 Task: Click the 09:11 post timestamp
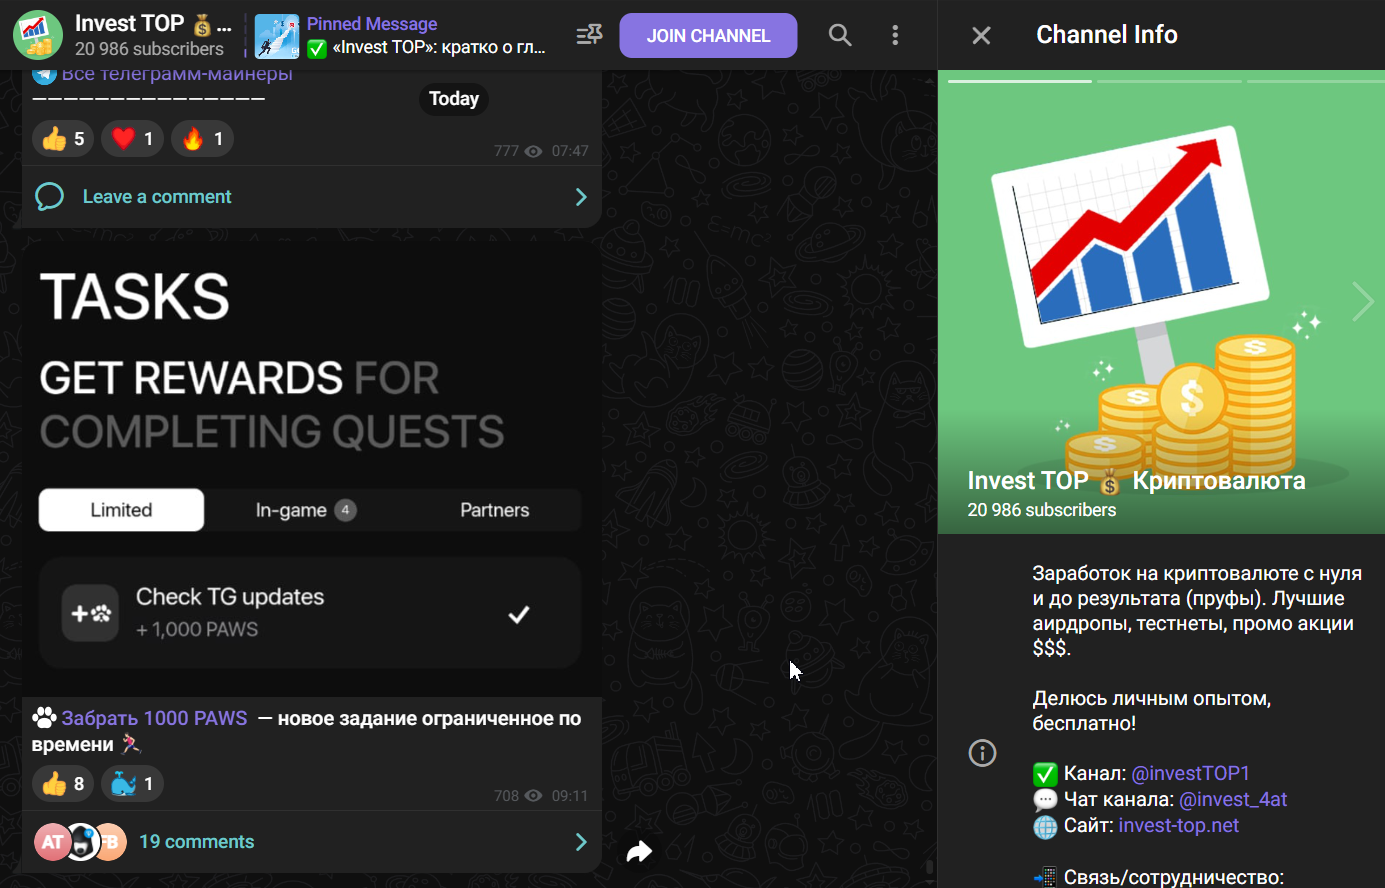tap(570, 796)
